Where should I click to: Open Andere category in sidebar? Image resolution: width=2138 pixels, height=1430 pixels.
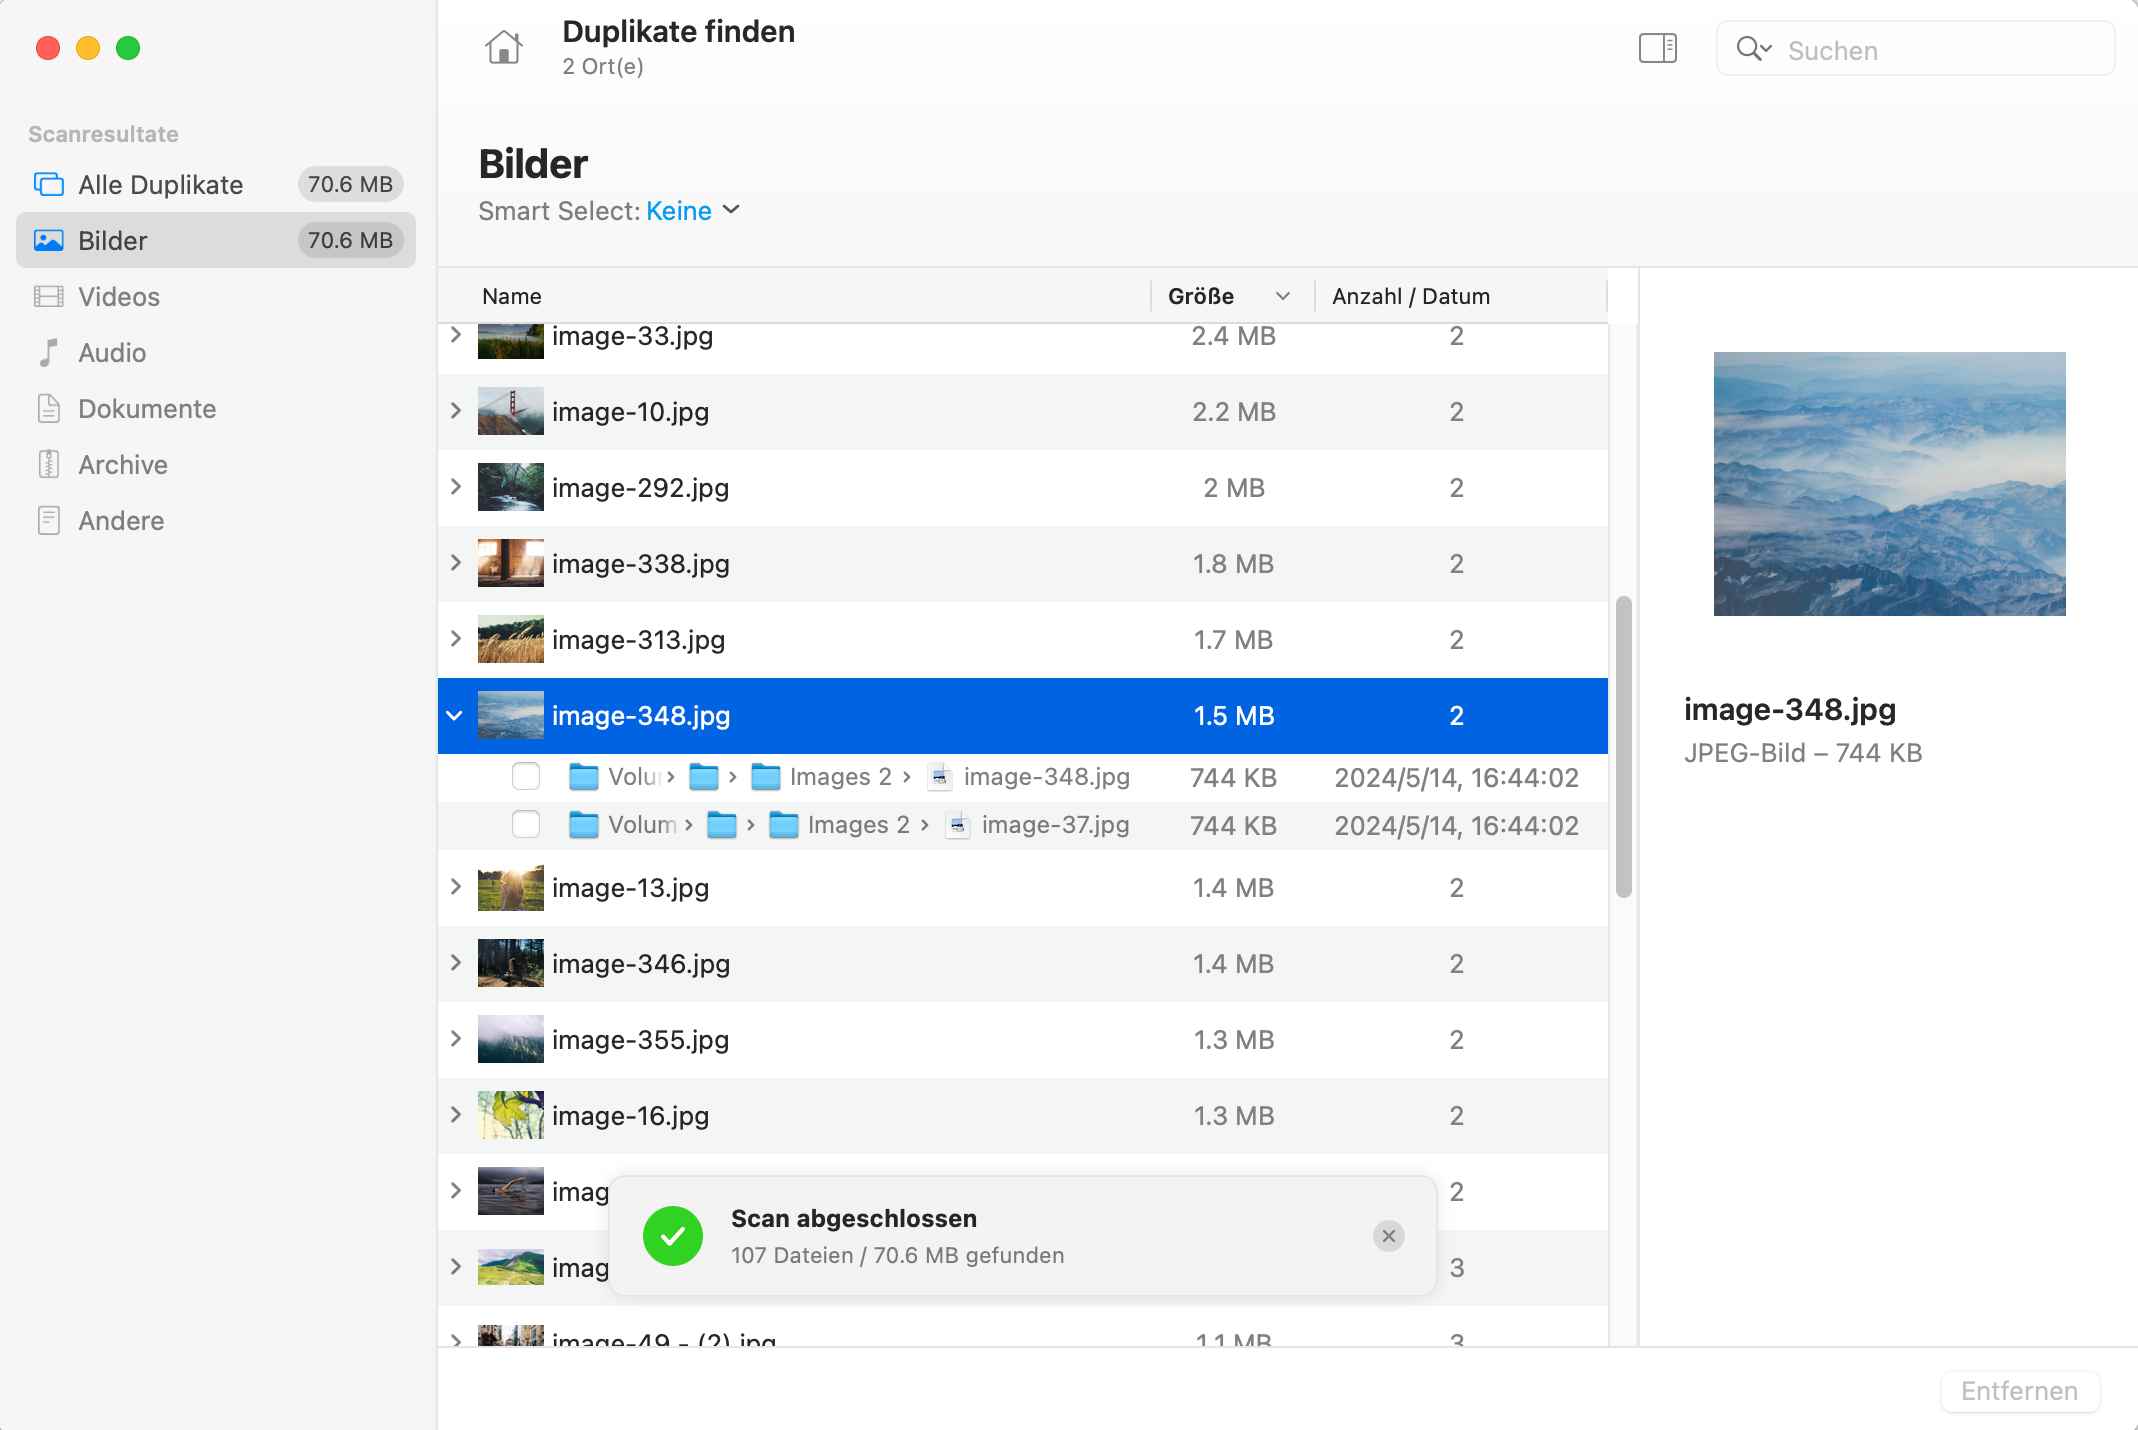[x=121, y=521]
